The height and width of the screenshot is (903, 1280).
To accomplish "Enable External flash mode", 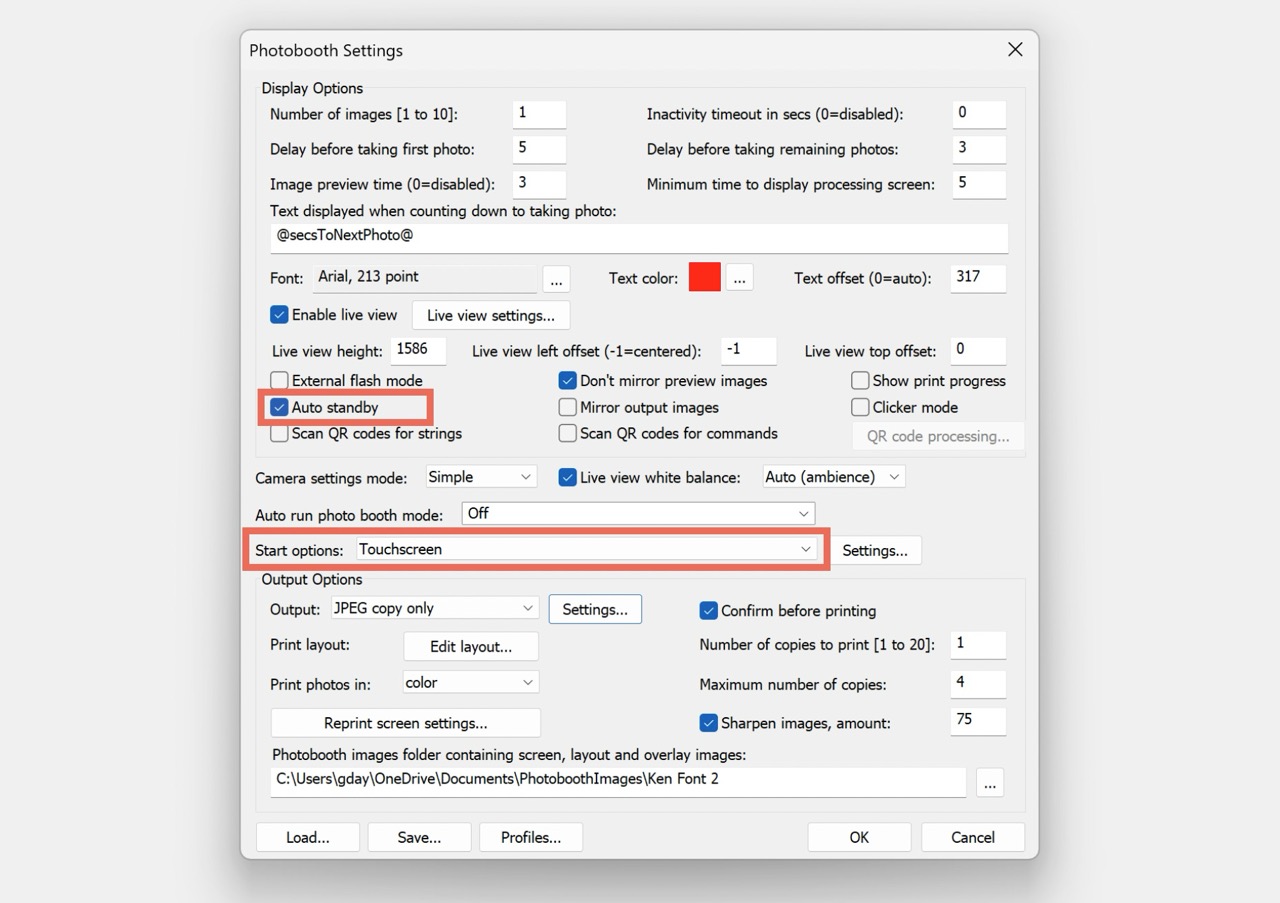I will 280,381.
